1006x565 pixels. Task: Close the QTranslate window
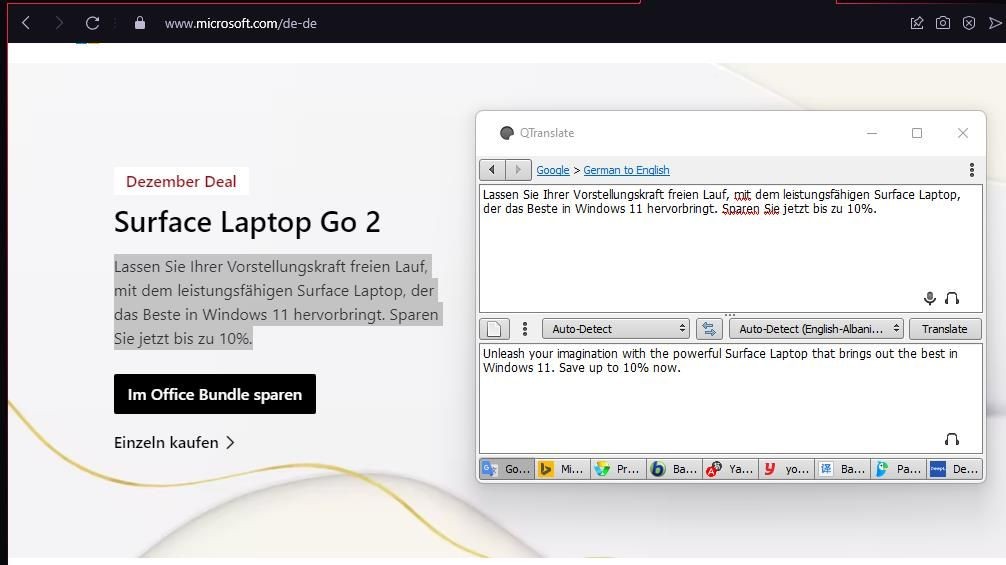[x=962, y=133]
